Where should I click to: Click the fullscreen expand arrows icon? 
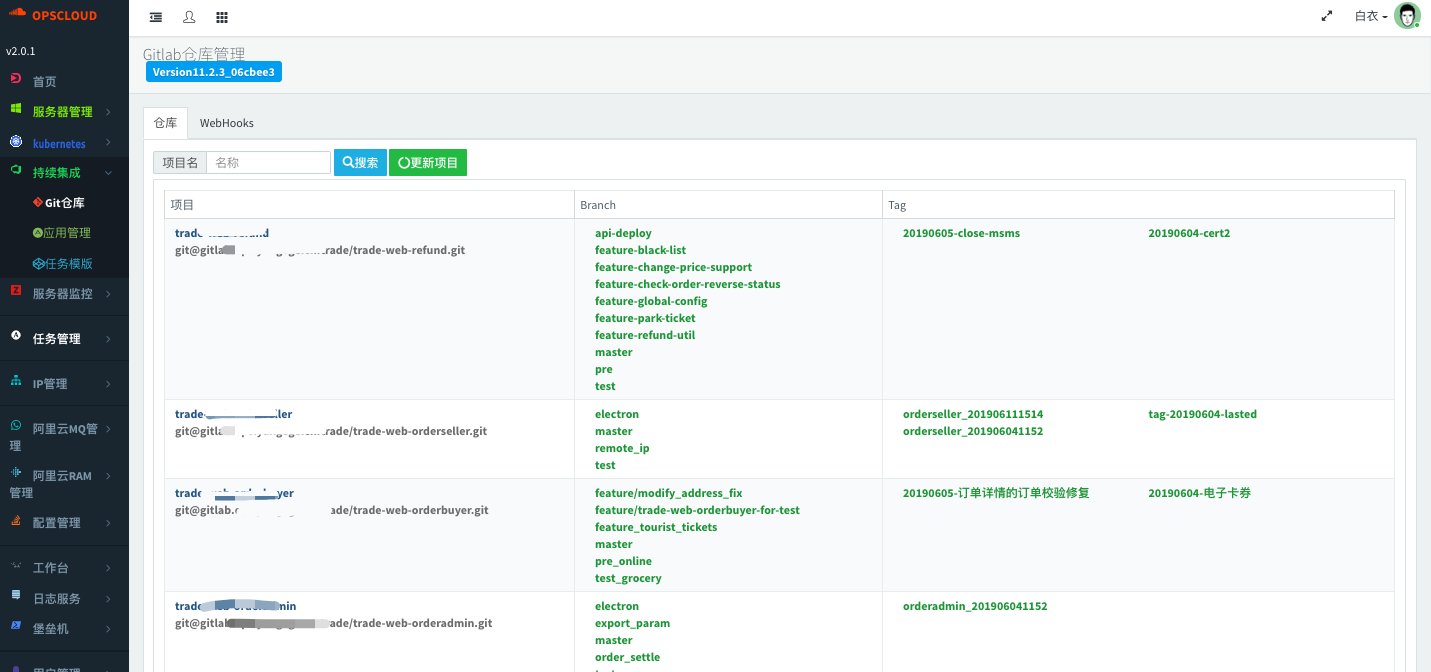[1327, 16]
